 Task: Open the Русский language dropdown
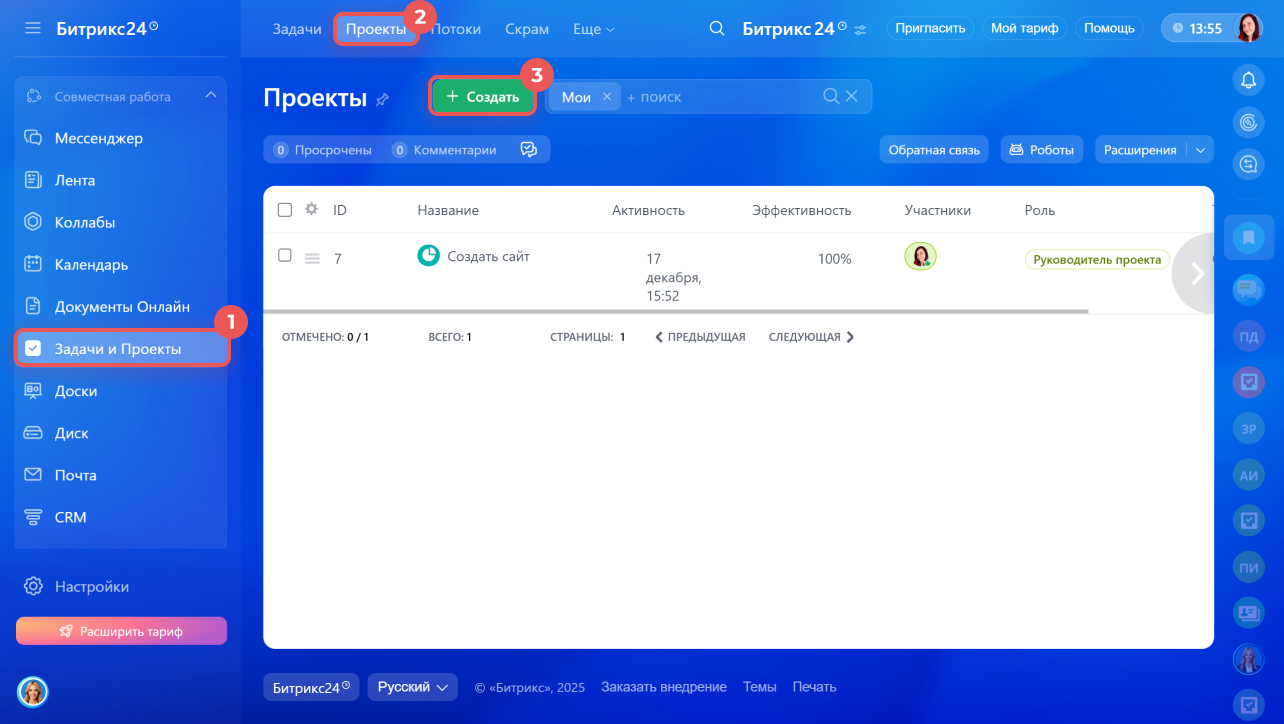413,687
